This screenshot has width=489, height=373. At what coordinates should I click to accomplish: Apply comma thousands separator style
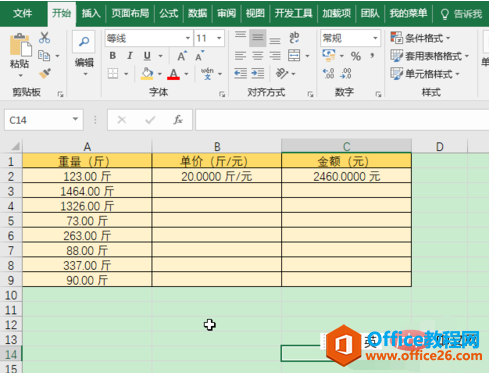(x=372, y=56)
